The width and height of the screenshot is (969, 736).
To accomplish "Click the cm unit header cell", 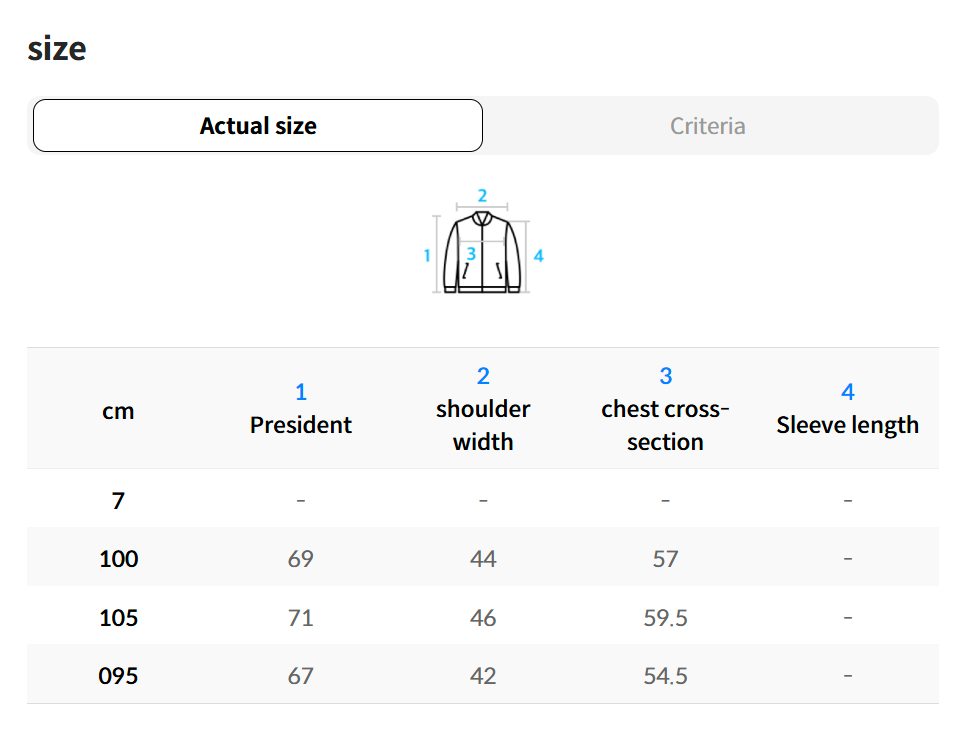I will [x=118, y=410].
